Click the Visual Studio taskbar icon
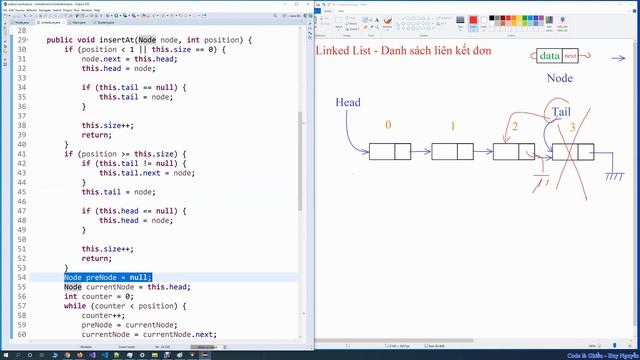This screenshot has height=360, width=640. pos(92,355)
